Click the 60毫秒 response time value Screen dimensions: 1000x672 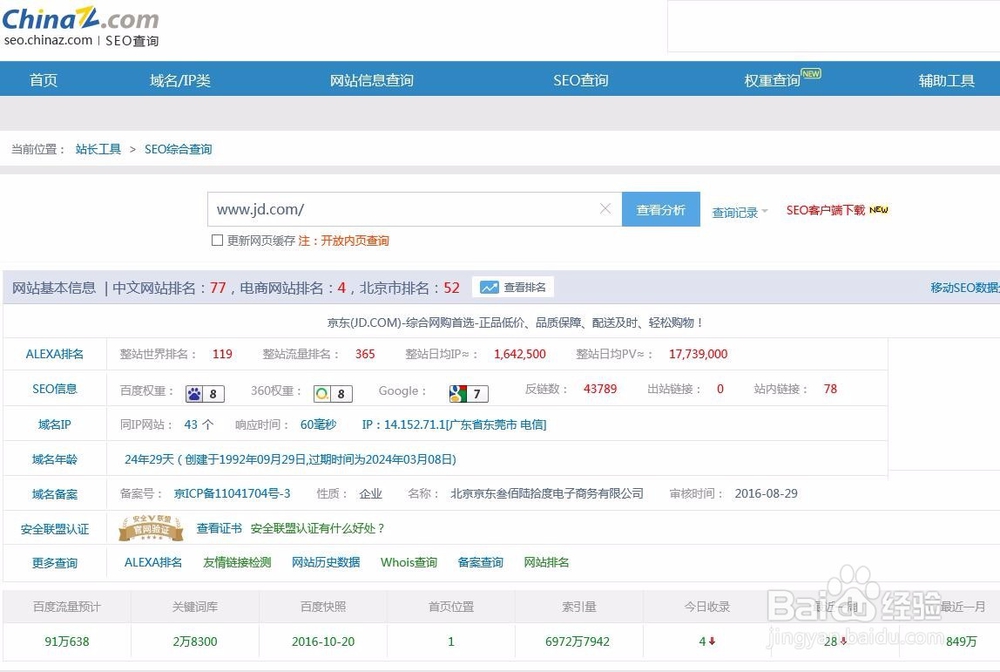(x=318, y=425)
